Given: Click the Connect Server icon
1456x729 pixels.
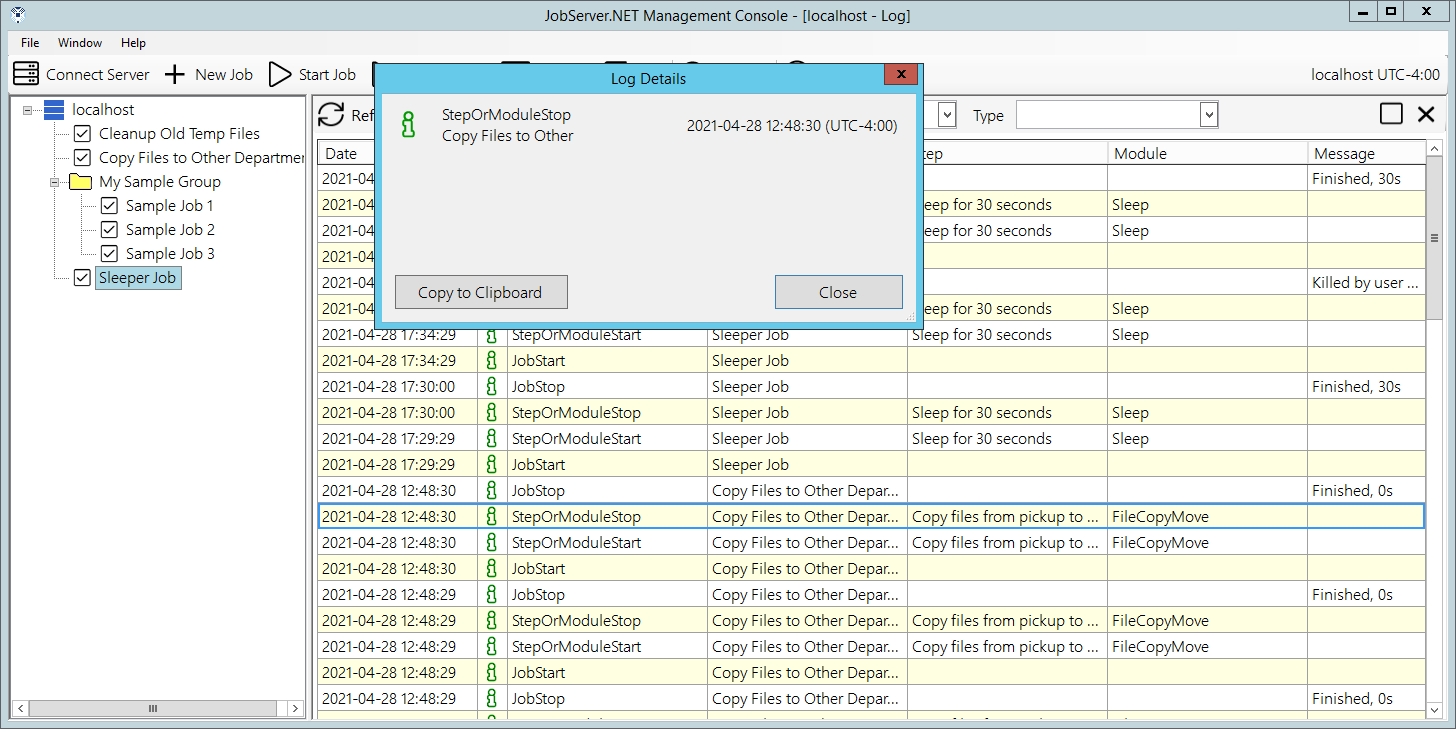Looking at the screenshot, I should click(x=26, y=74).
